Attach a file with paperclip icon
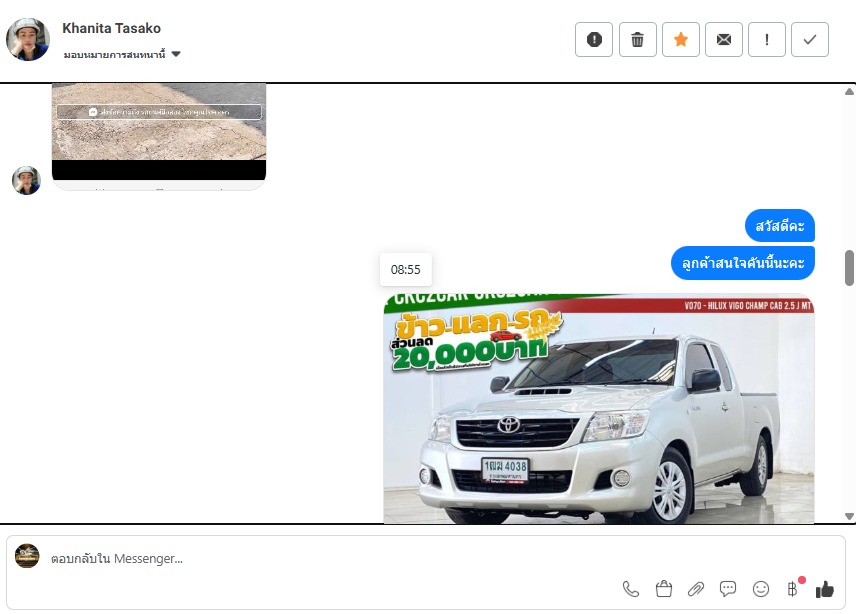The image size is (856, 614). click(696, 589)
